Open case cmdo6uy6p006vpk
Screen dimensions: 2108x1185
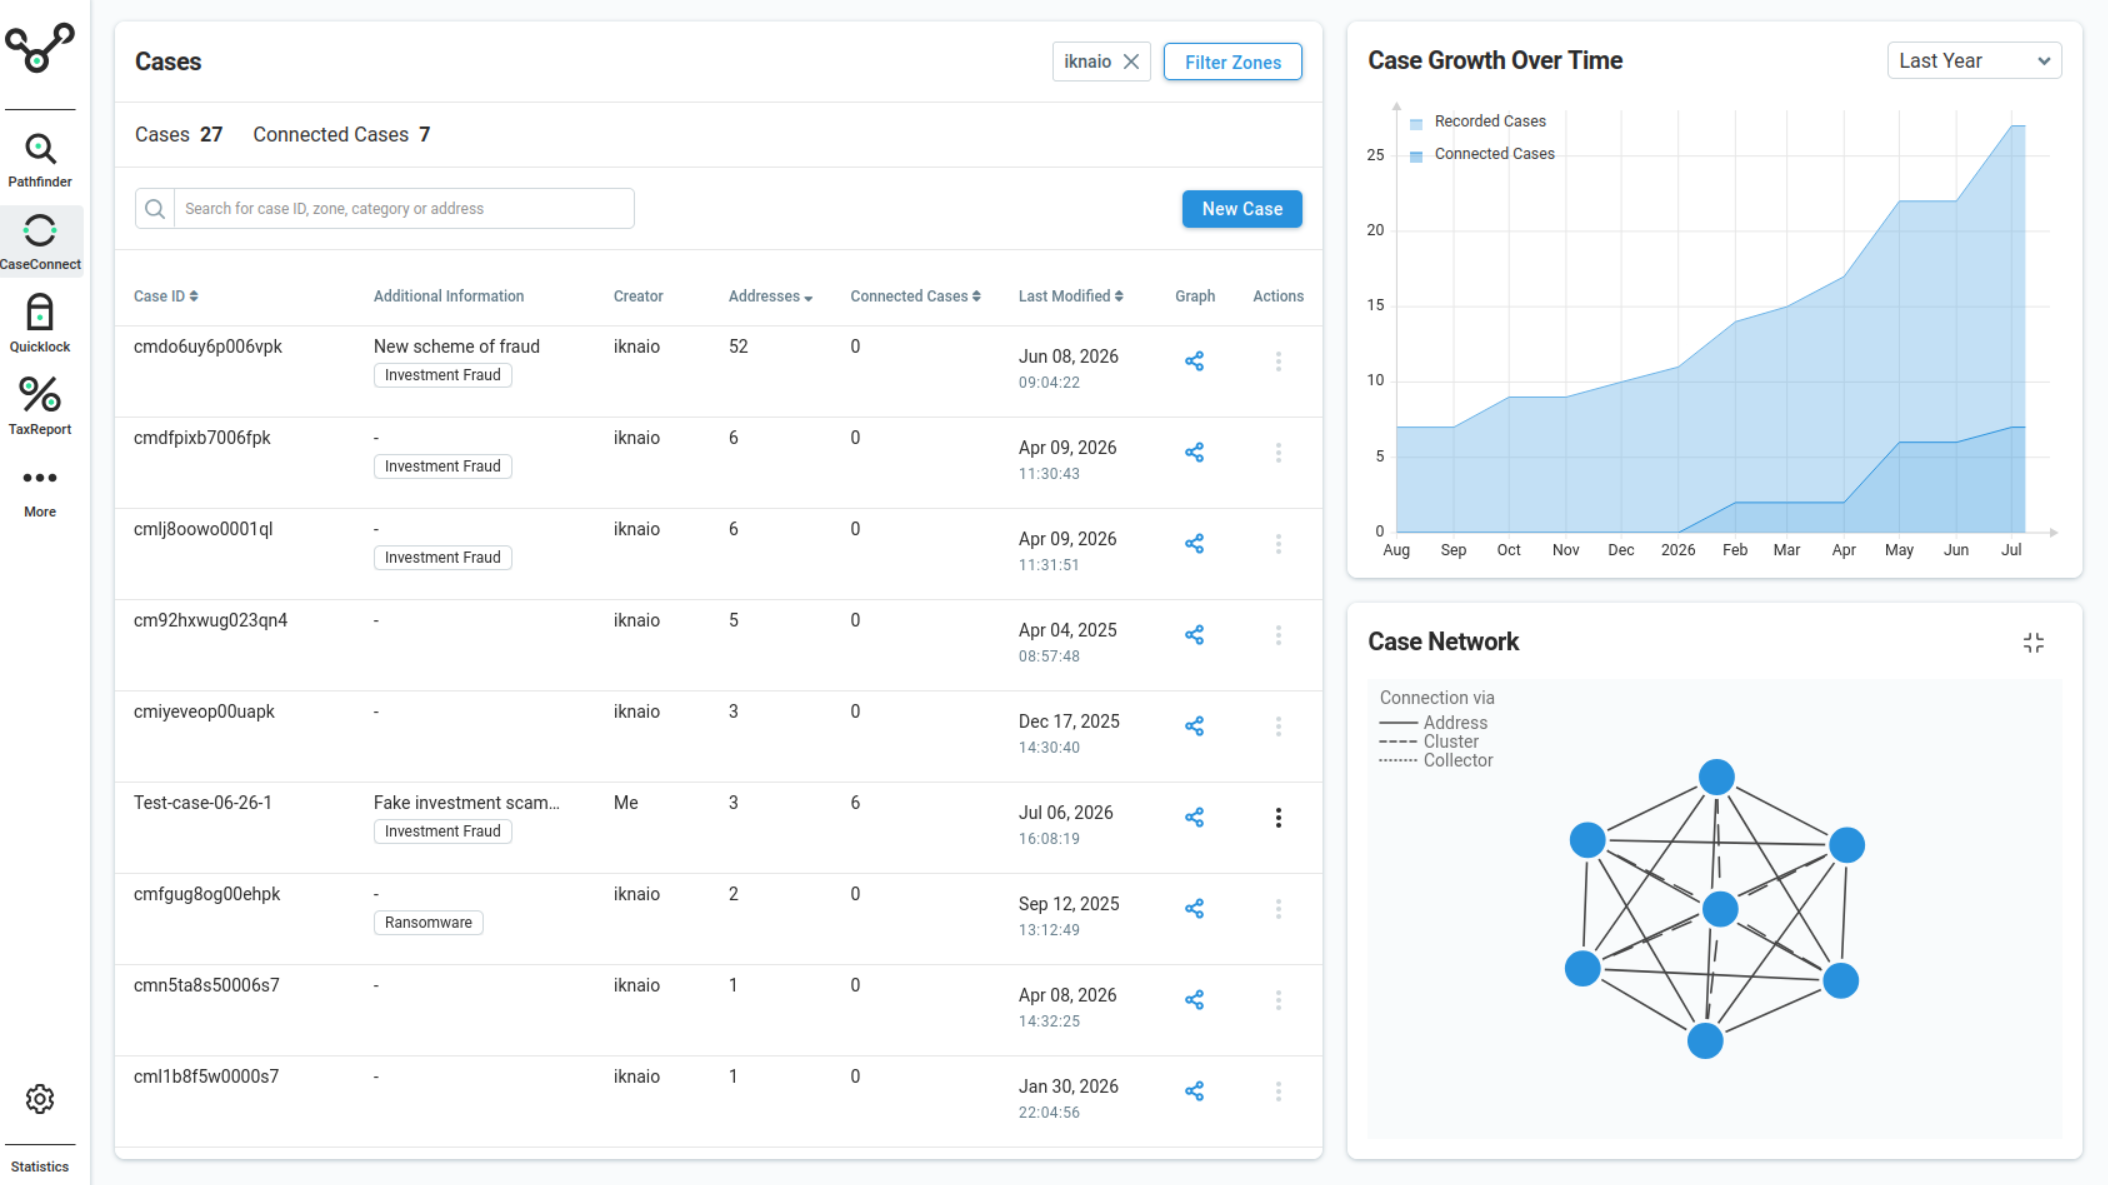pyautogui.click(x=208, y=347)
